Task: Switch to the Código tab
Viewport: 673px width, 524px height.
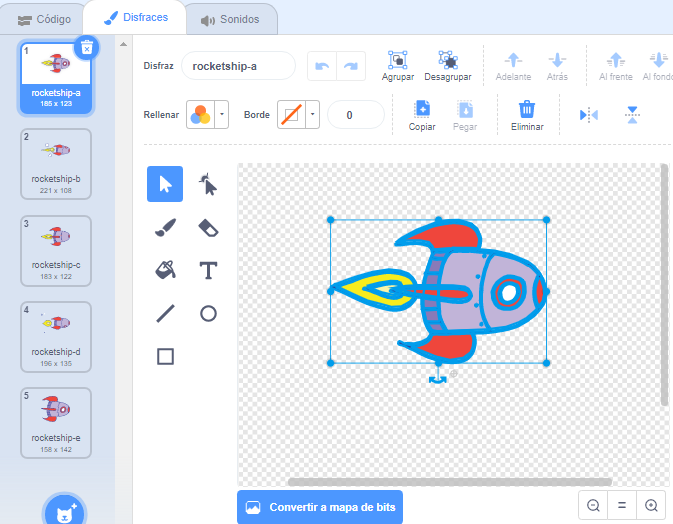Action: (x=44, y=19)
